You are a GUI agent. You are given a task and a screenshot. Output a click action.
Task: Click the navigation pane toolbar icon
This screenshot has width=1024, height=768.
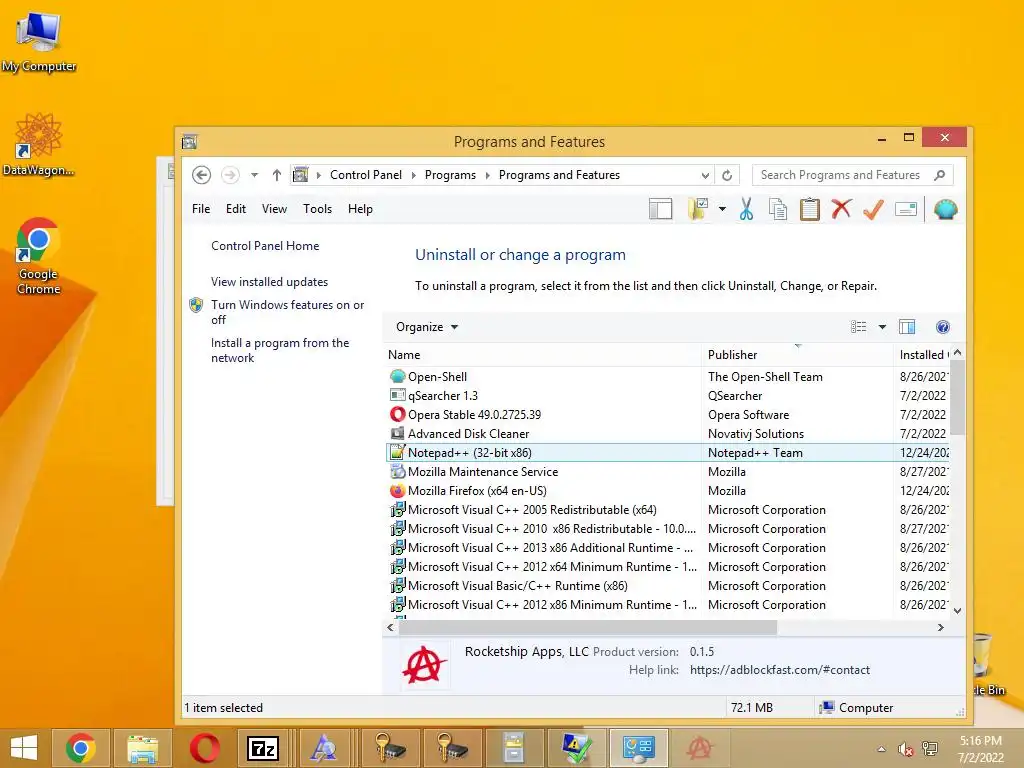click(660, 209)
